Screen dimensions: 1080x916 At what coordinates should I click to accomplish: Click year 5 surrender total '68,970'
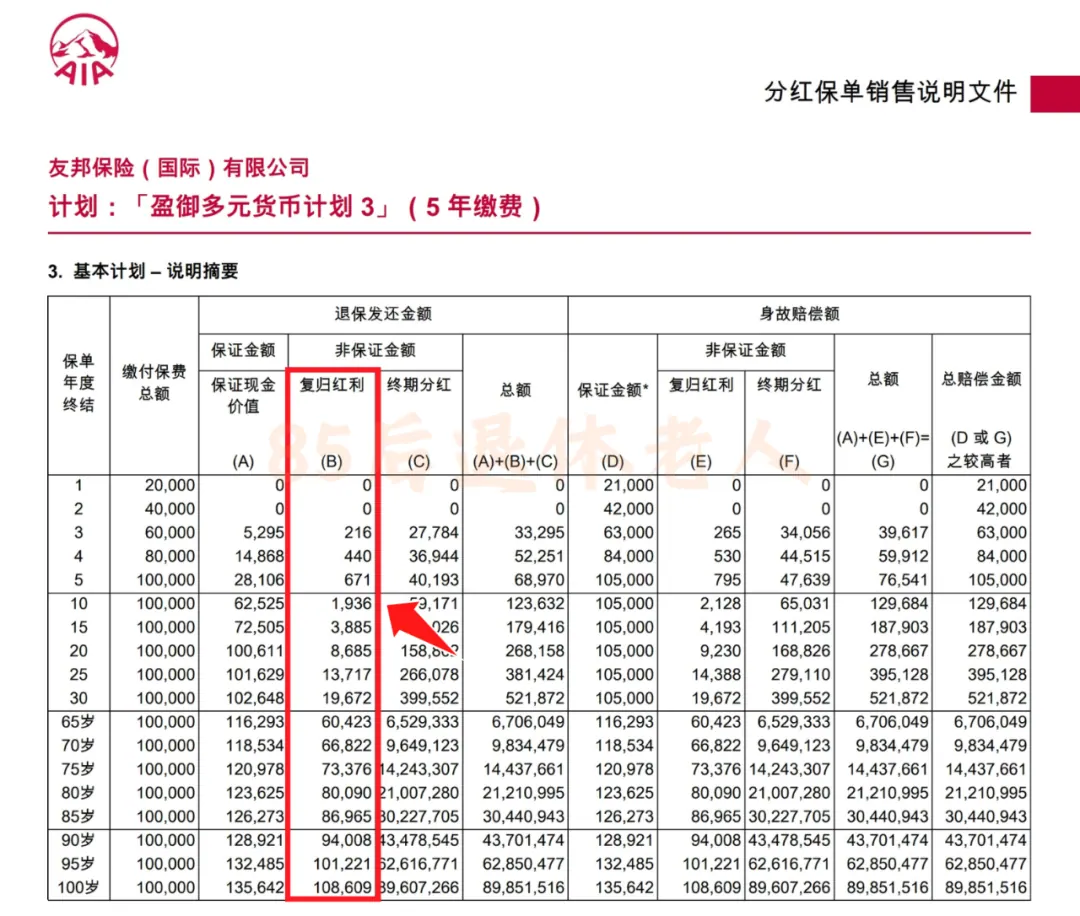pyautogui.click(x=539, y=580)
